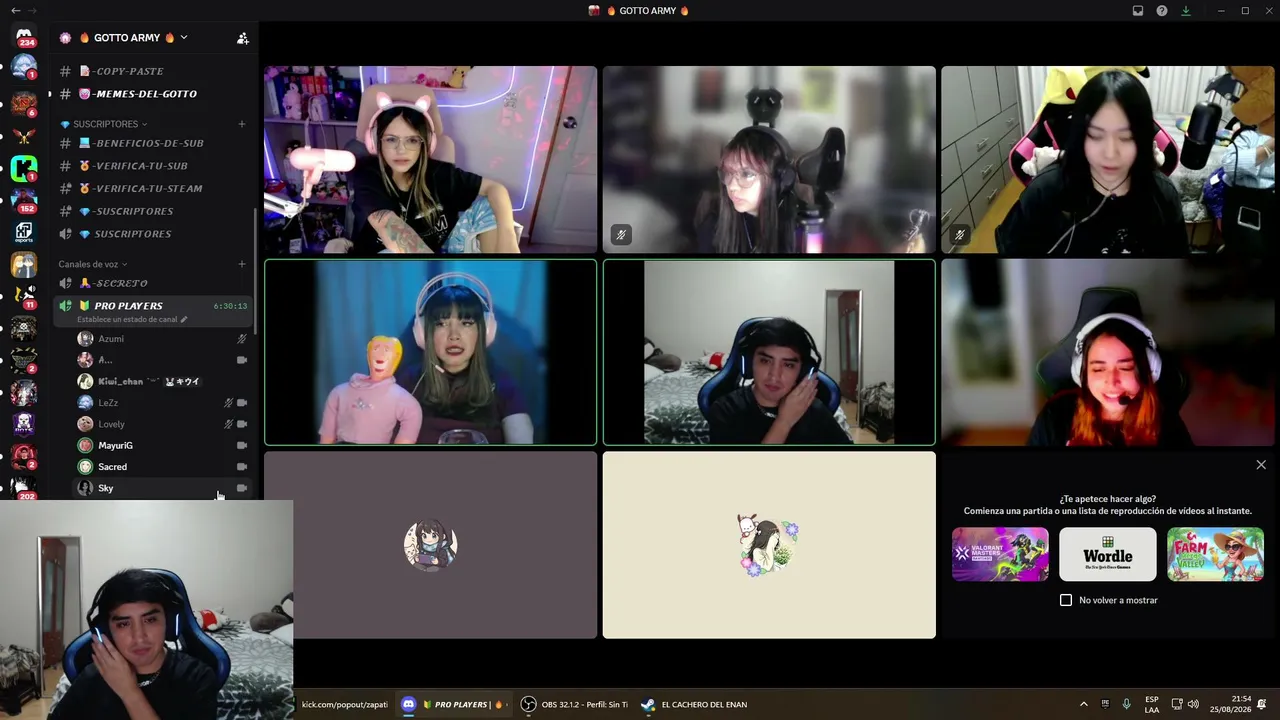
Task: Collapse the Canales de voz category
Action: [93, 264]
